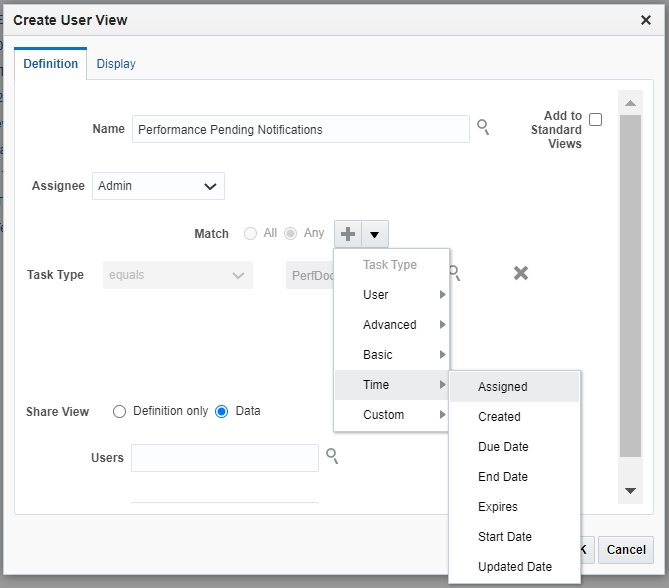Select the Match Any radio button
The image size is (669, 588).
291,233
